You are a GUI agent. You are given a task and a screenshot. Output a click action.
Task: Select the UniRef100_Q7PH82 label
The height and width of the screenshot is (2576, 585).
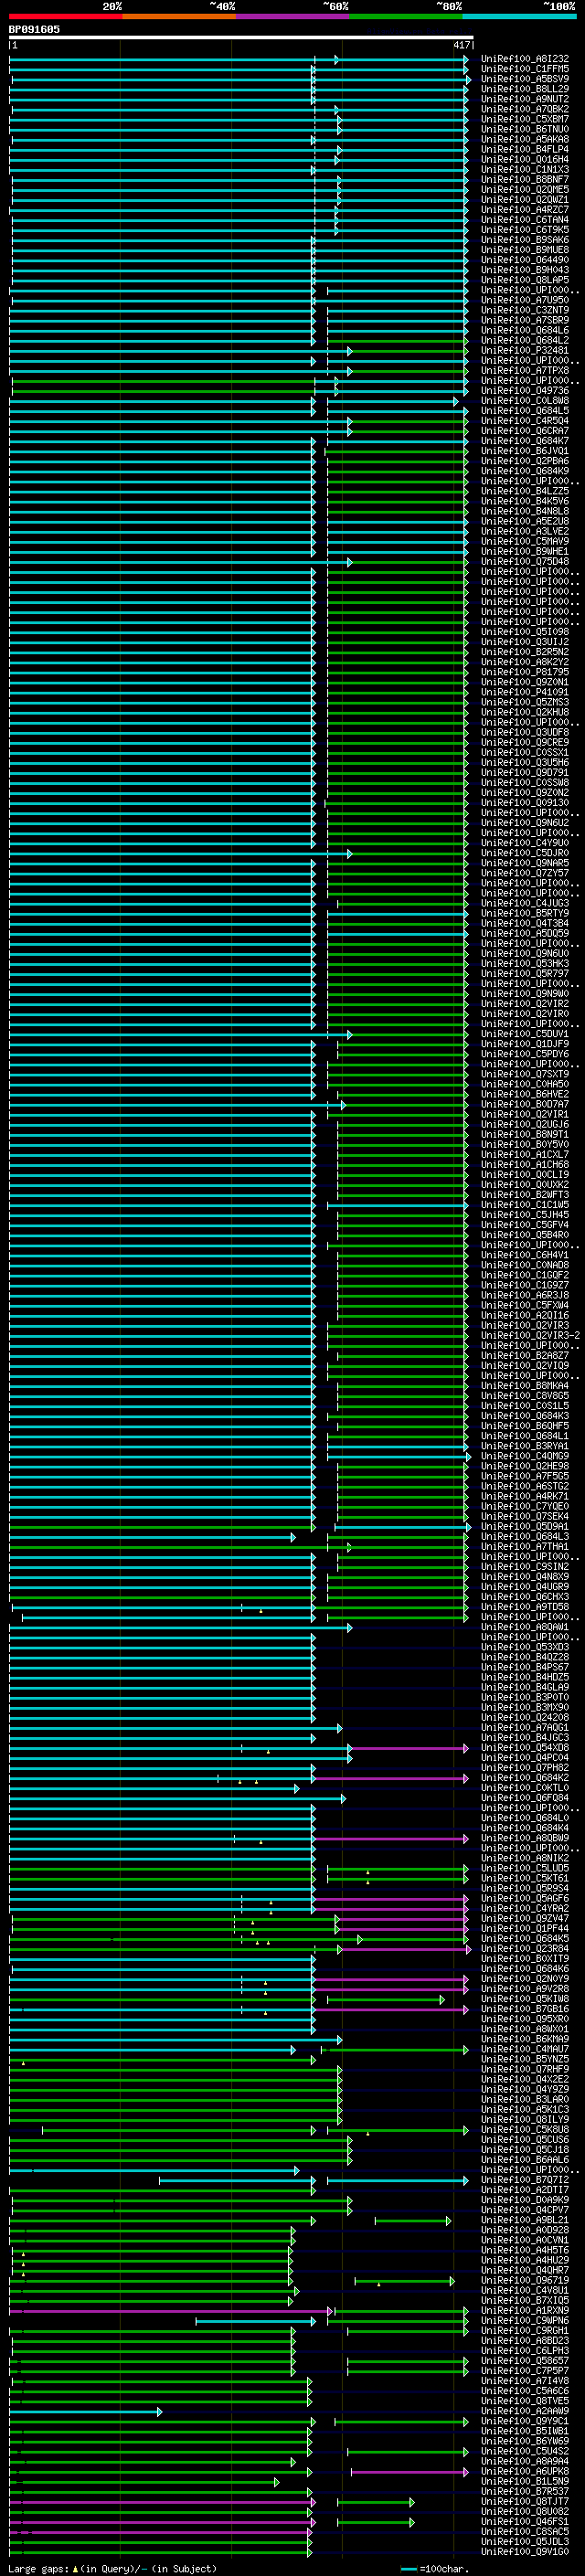(525, 1768)
